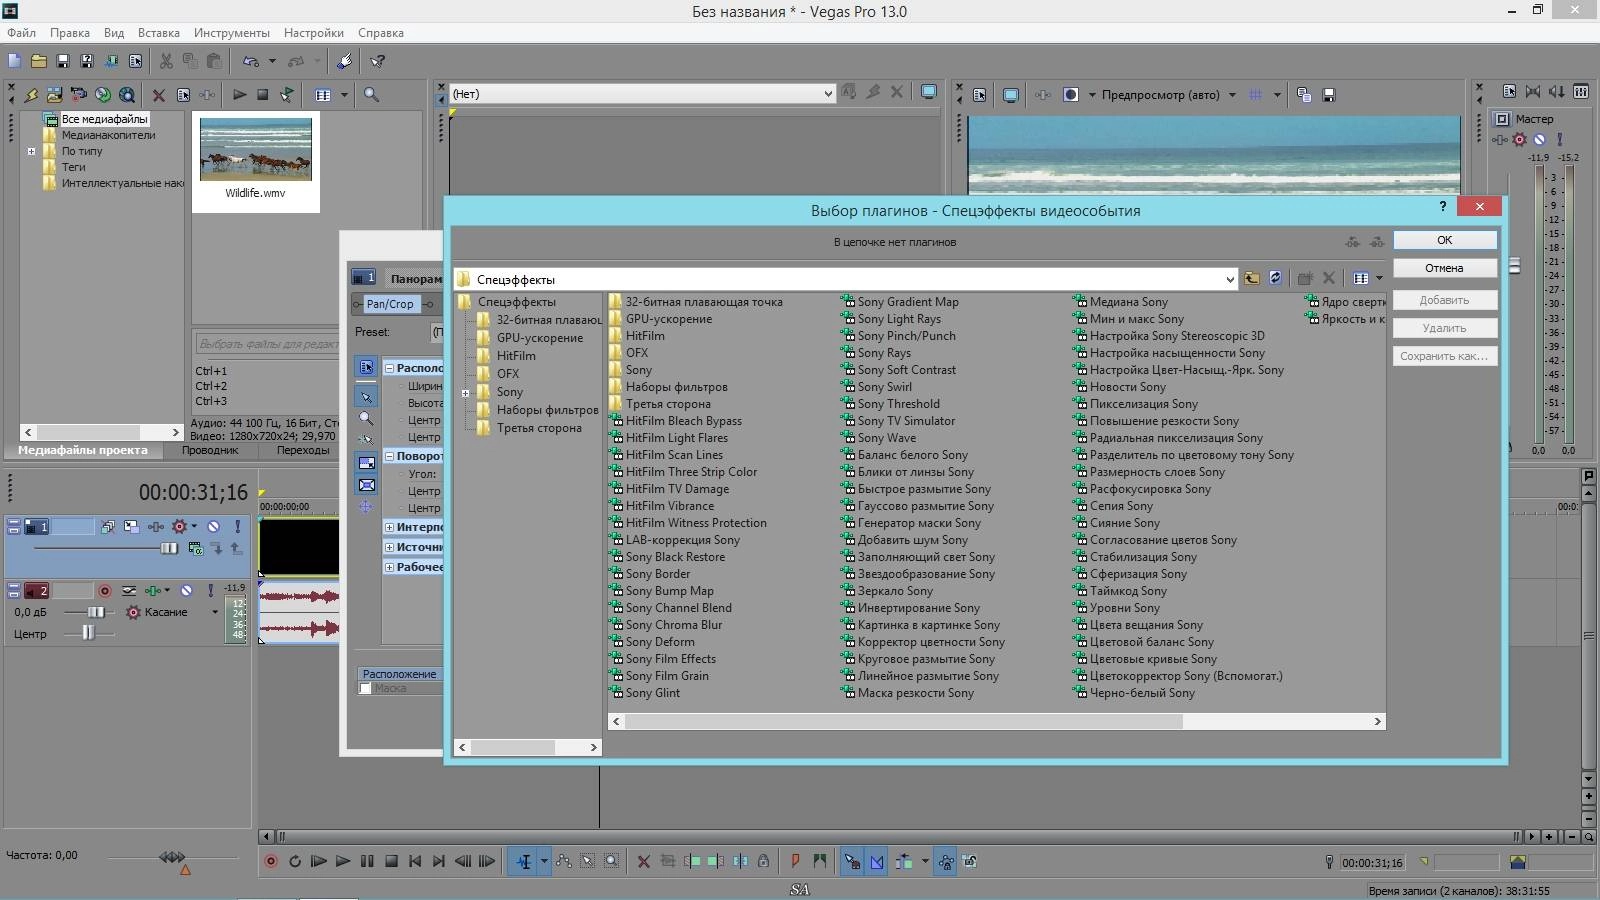This screenshot has height=900, width=1600.
Task: Toggle the Маска checkbox
Action: point(366,689)
